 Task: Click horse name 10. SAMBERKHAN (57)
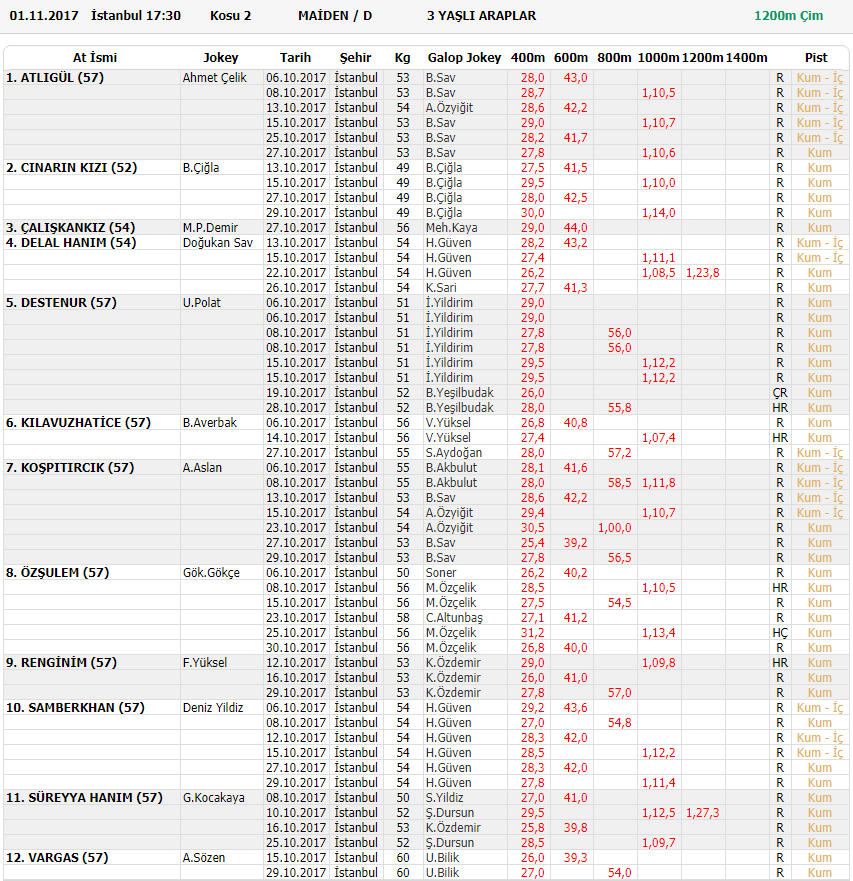[x=75, y=707]
